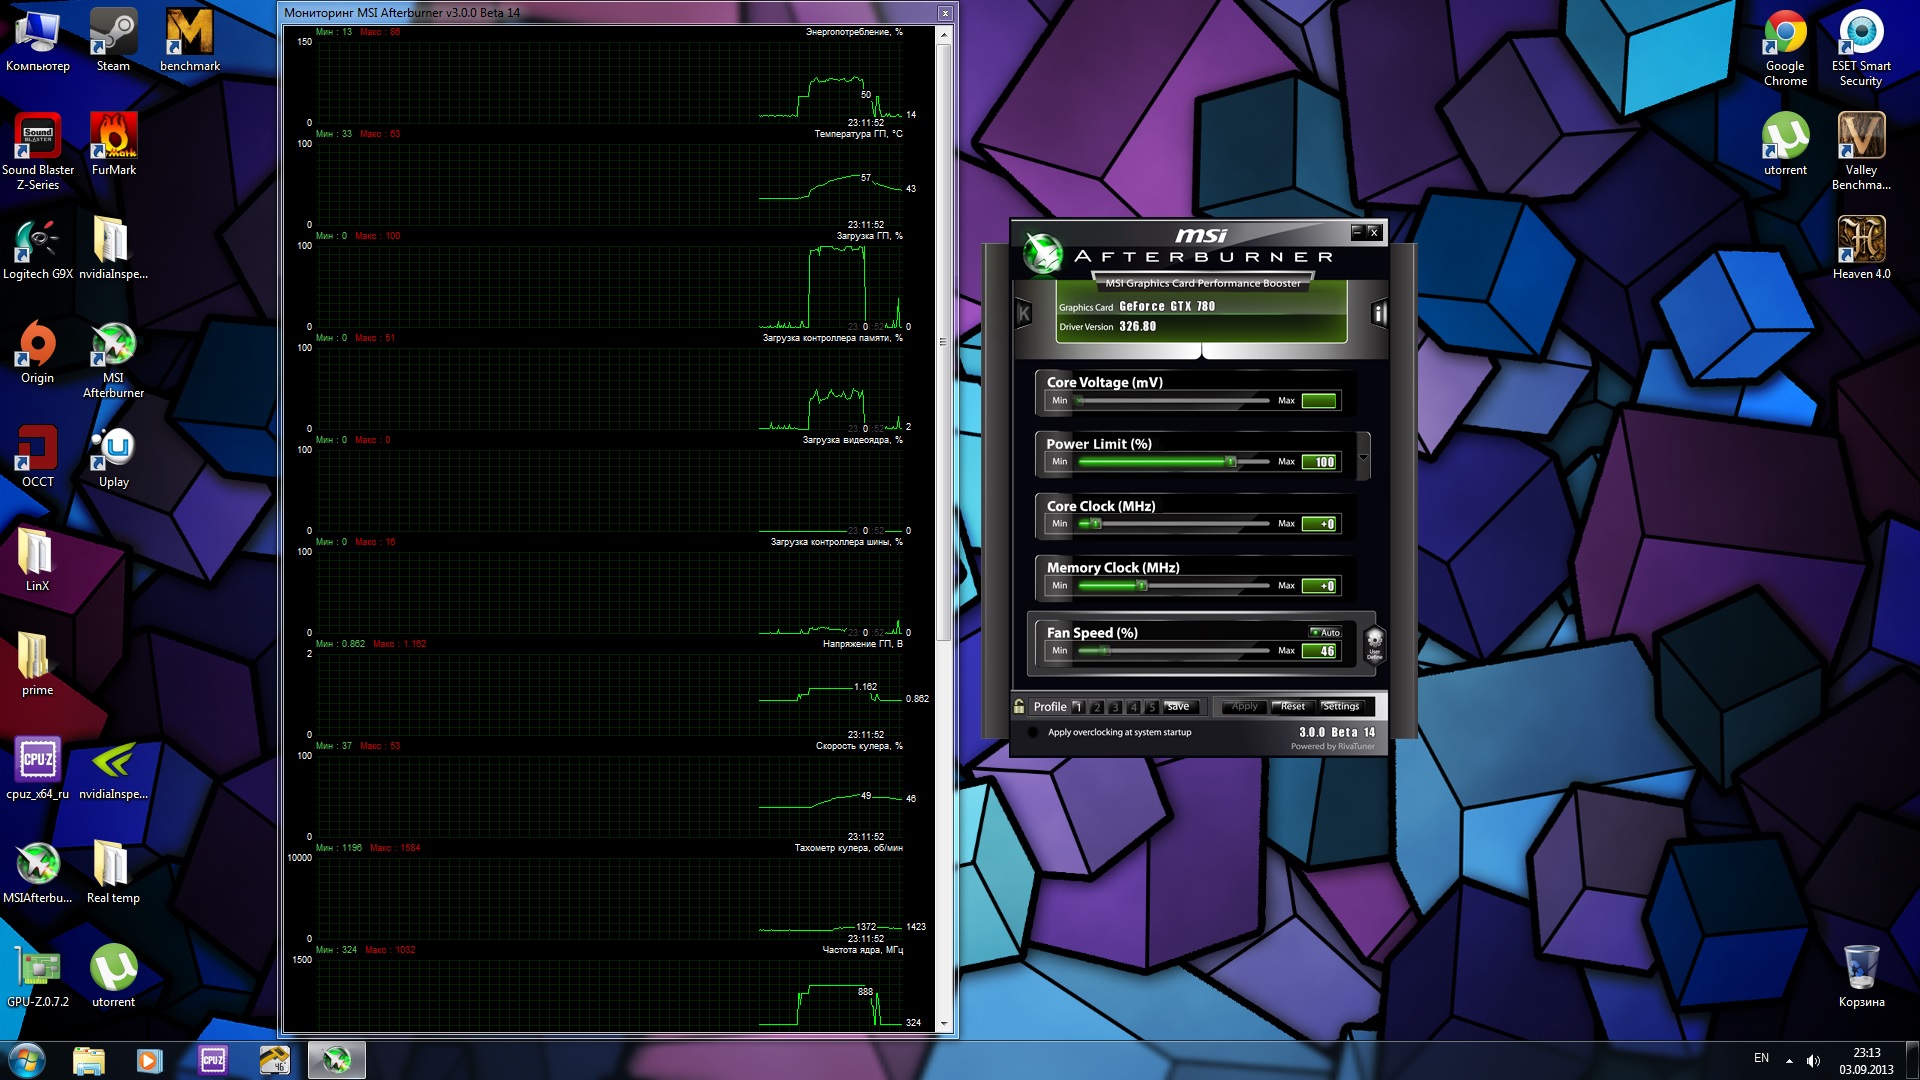Toggle the profile lock padlock icon
Viewport: 1920px width, 1080px height.
(1019, 706)
